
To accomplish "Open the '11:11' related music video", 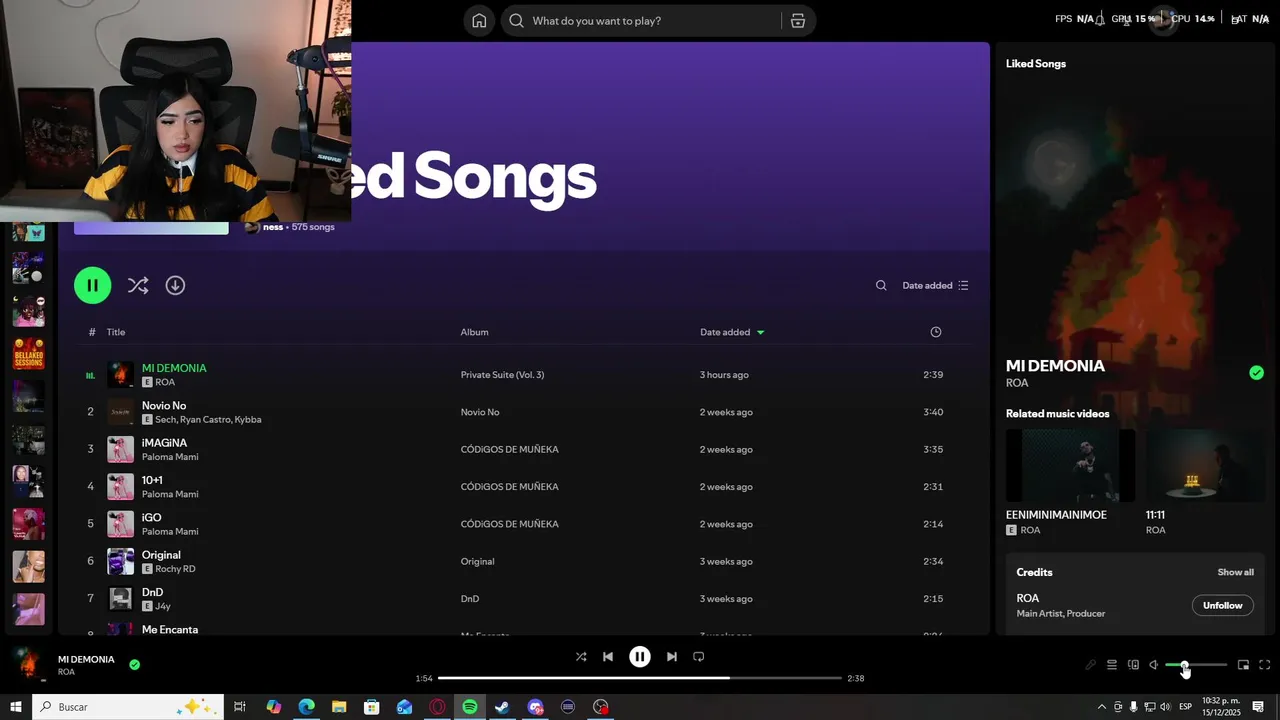I will coord(1205,466).
